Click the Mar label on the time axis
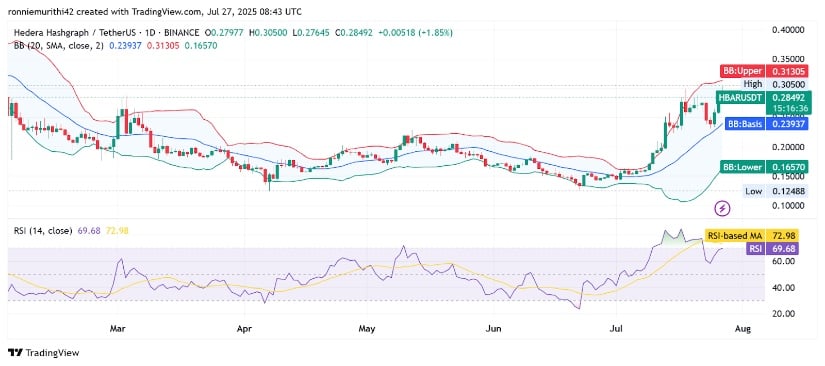 pos(117,329)
